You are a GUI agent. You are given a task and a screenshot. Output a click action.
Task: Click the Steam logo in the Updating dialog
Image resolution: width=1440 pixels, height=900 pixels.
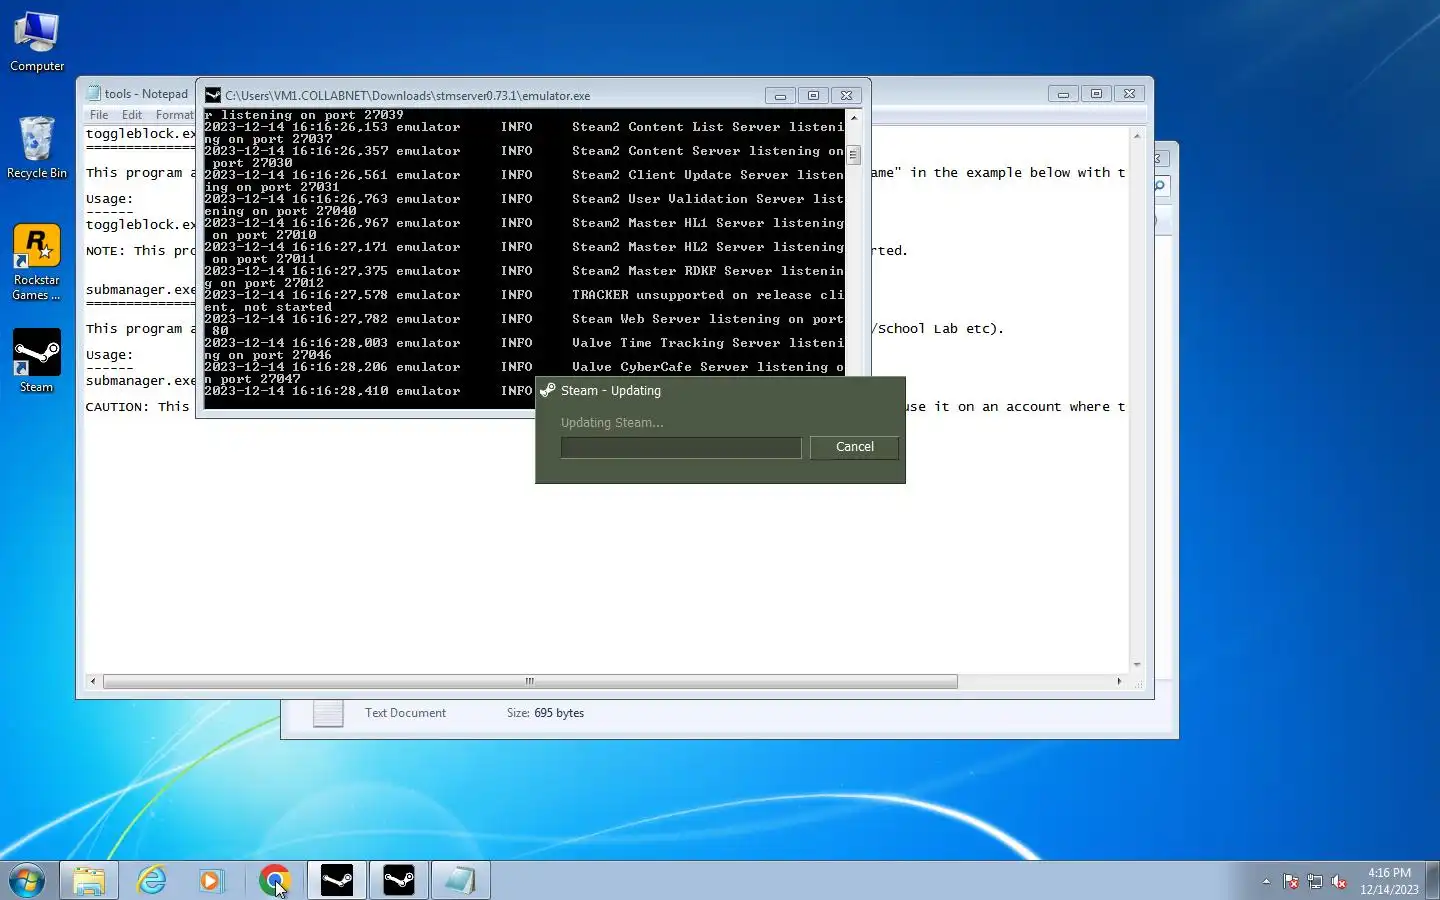(x=548, y=390)
